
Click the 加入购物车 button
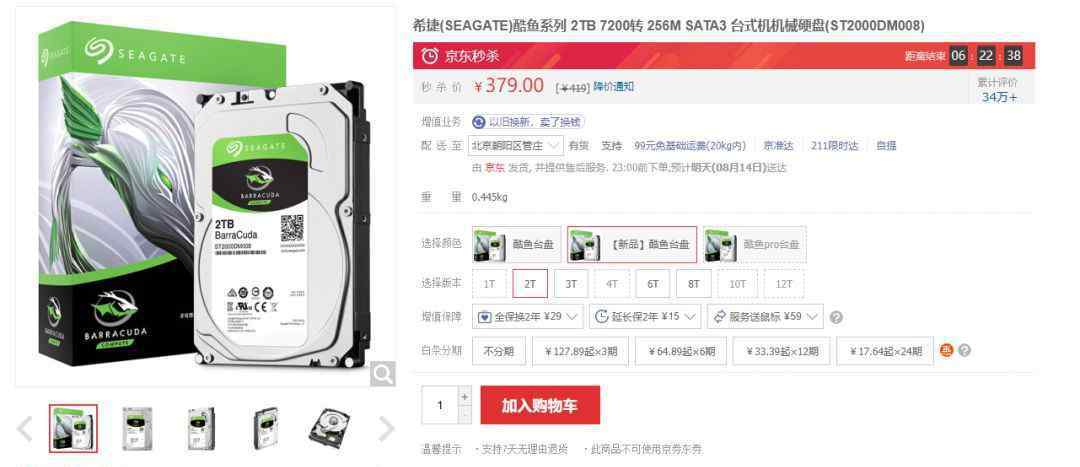coord(540,405)
